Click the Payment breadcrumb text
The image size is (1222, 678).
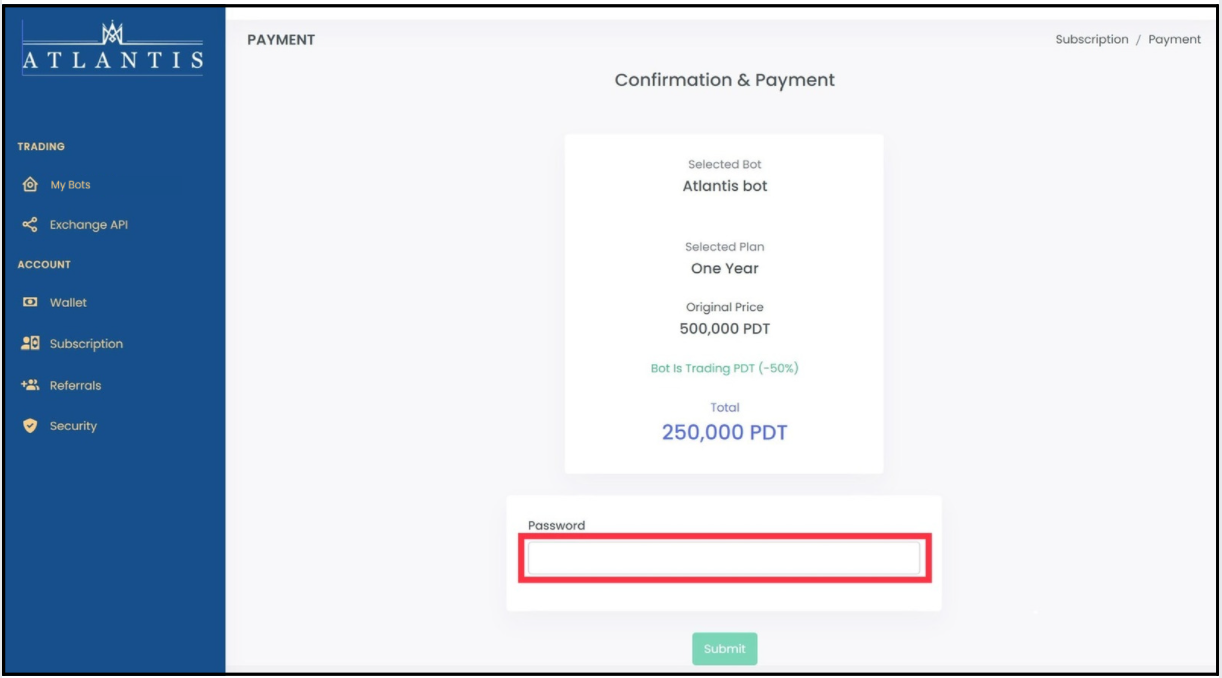point(1175,40)
